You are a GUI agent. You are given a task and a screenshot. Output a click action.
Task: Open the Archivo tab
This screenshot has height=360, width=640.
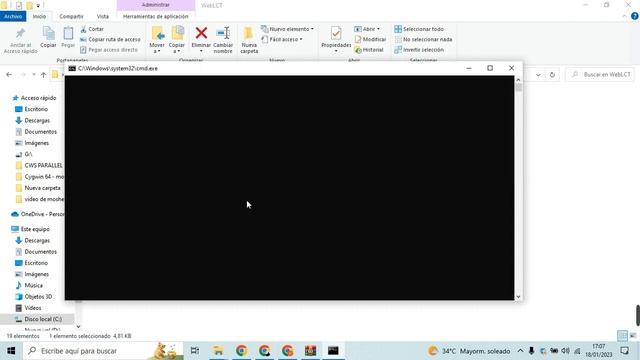pos(13,16)
